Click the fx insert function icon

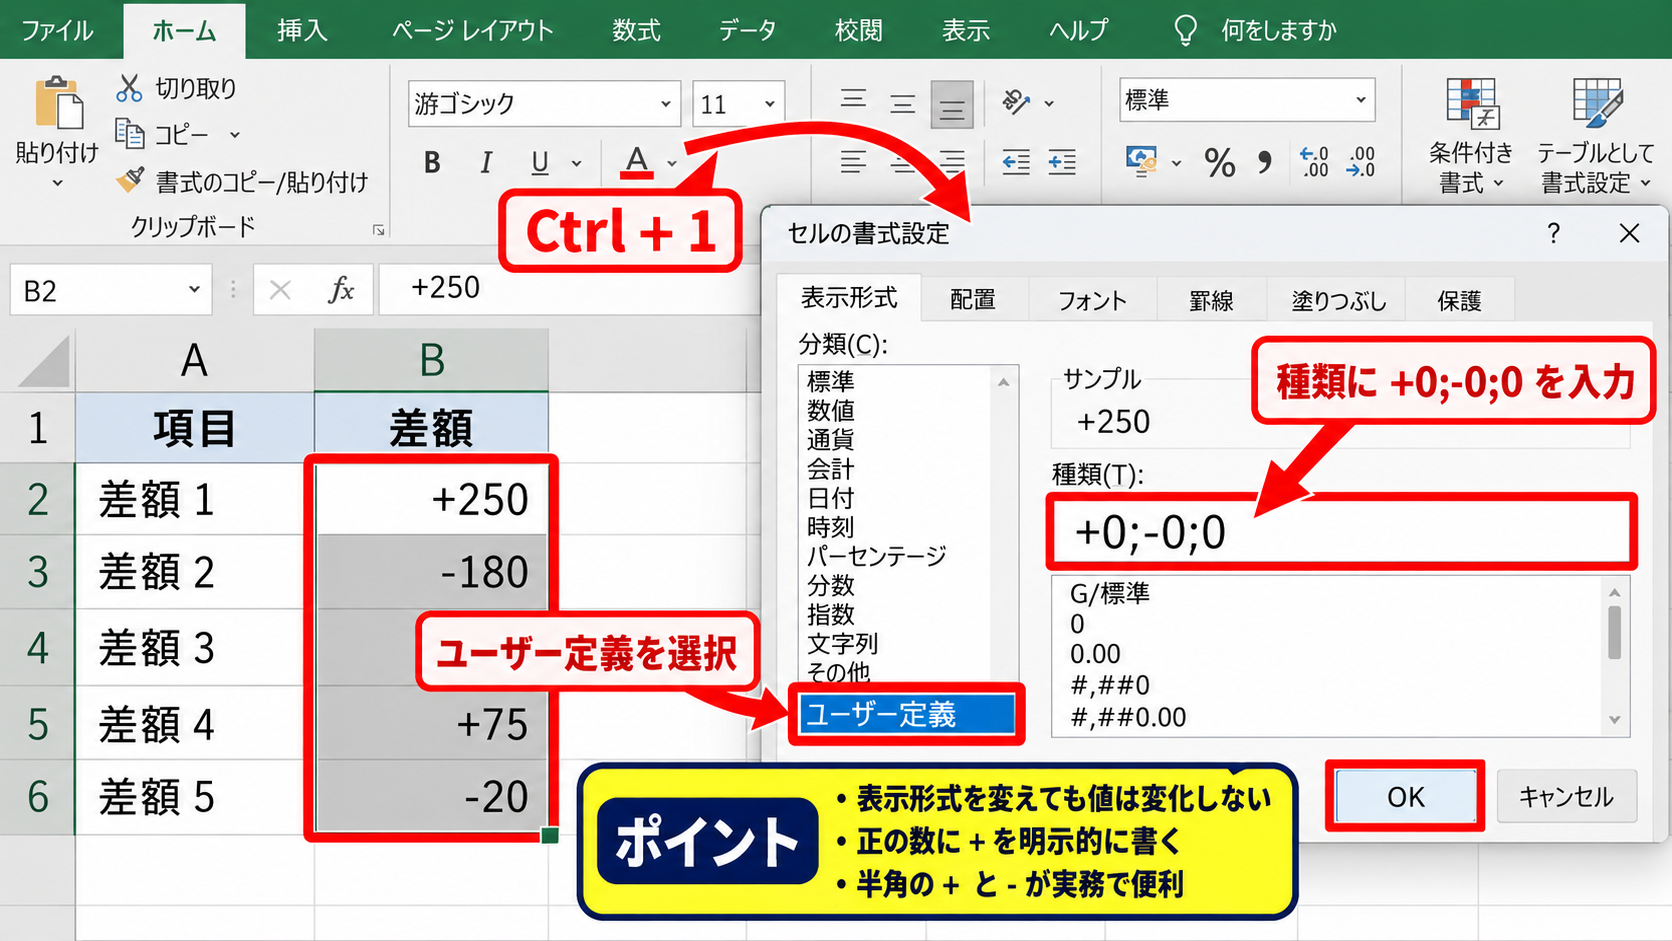pyautogui.click(x=341, y=290)
